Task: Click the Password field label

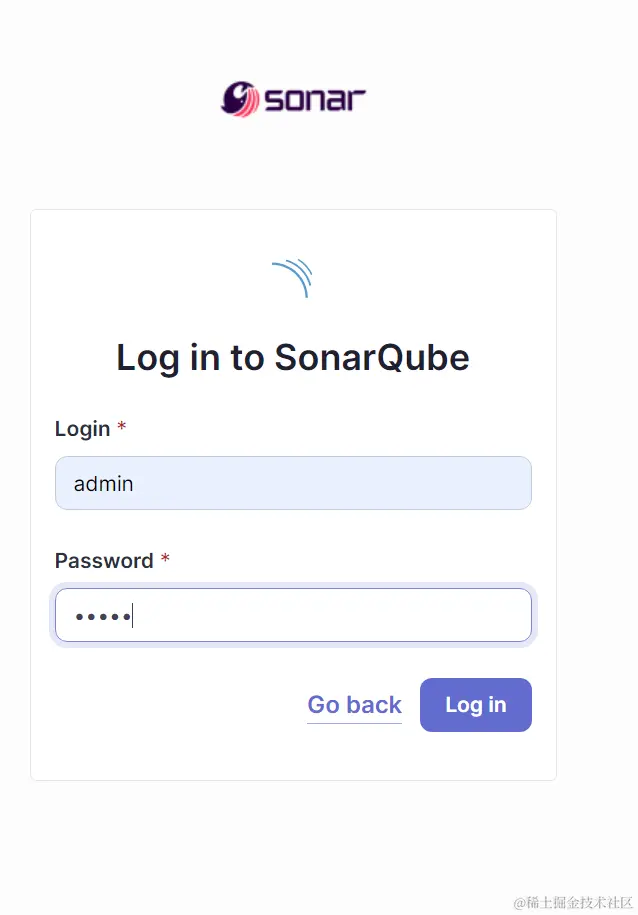Action: 104,561
